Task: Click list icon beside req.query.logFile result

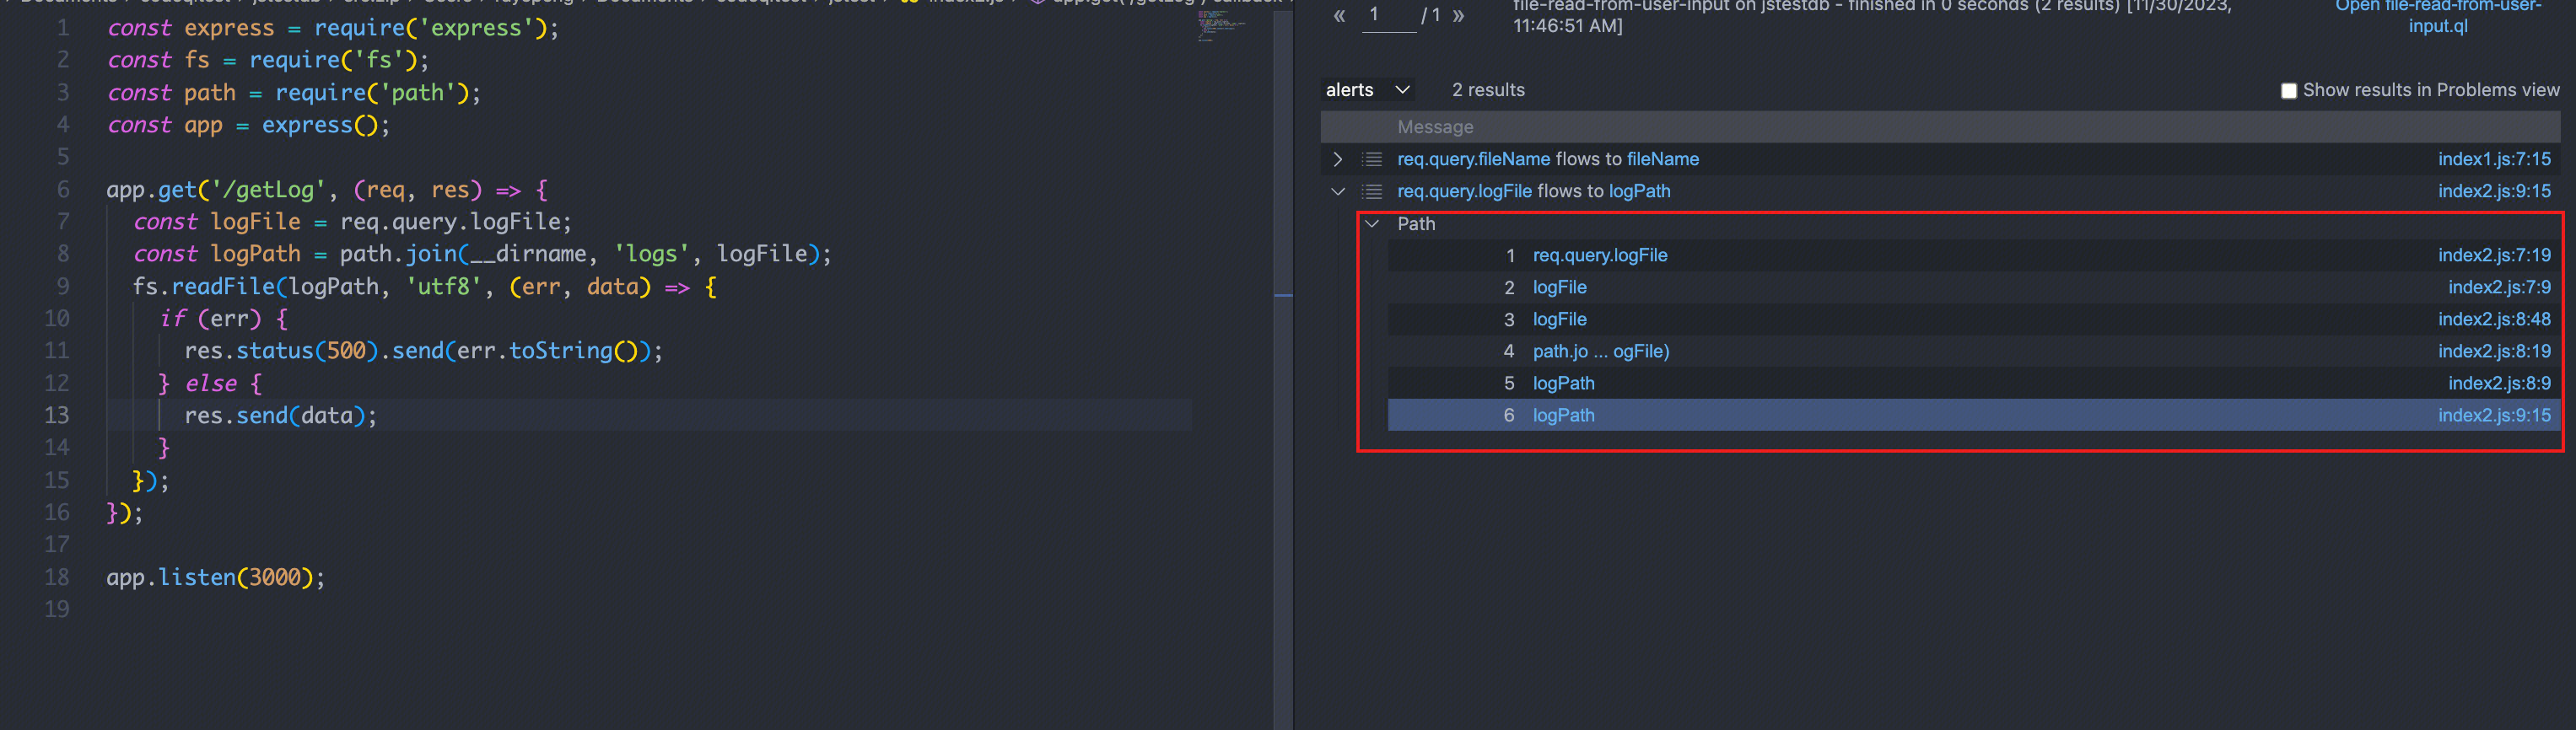Action: tap(1372, 191)
